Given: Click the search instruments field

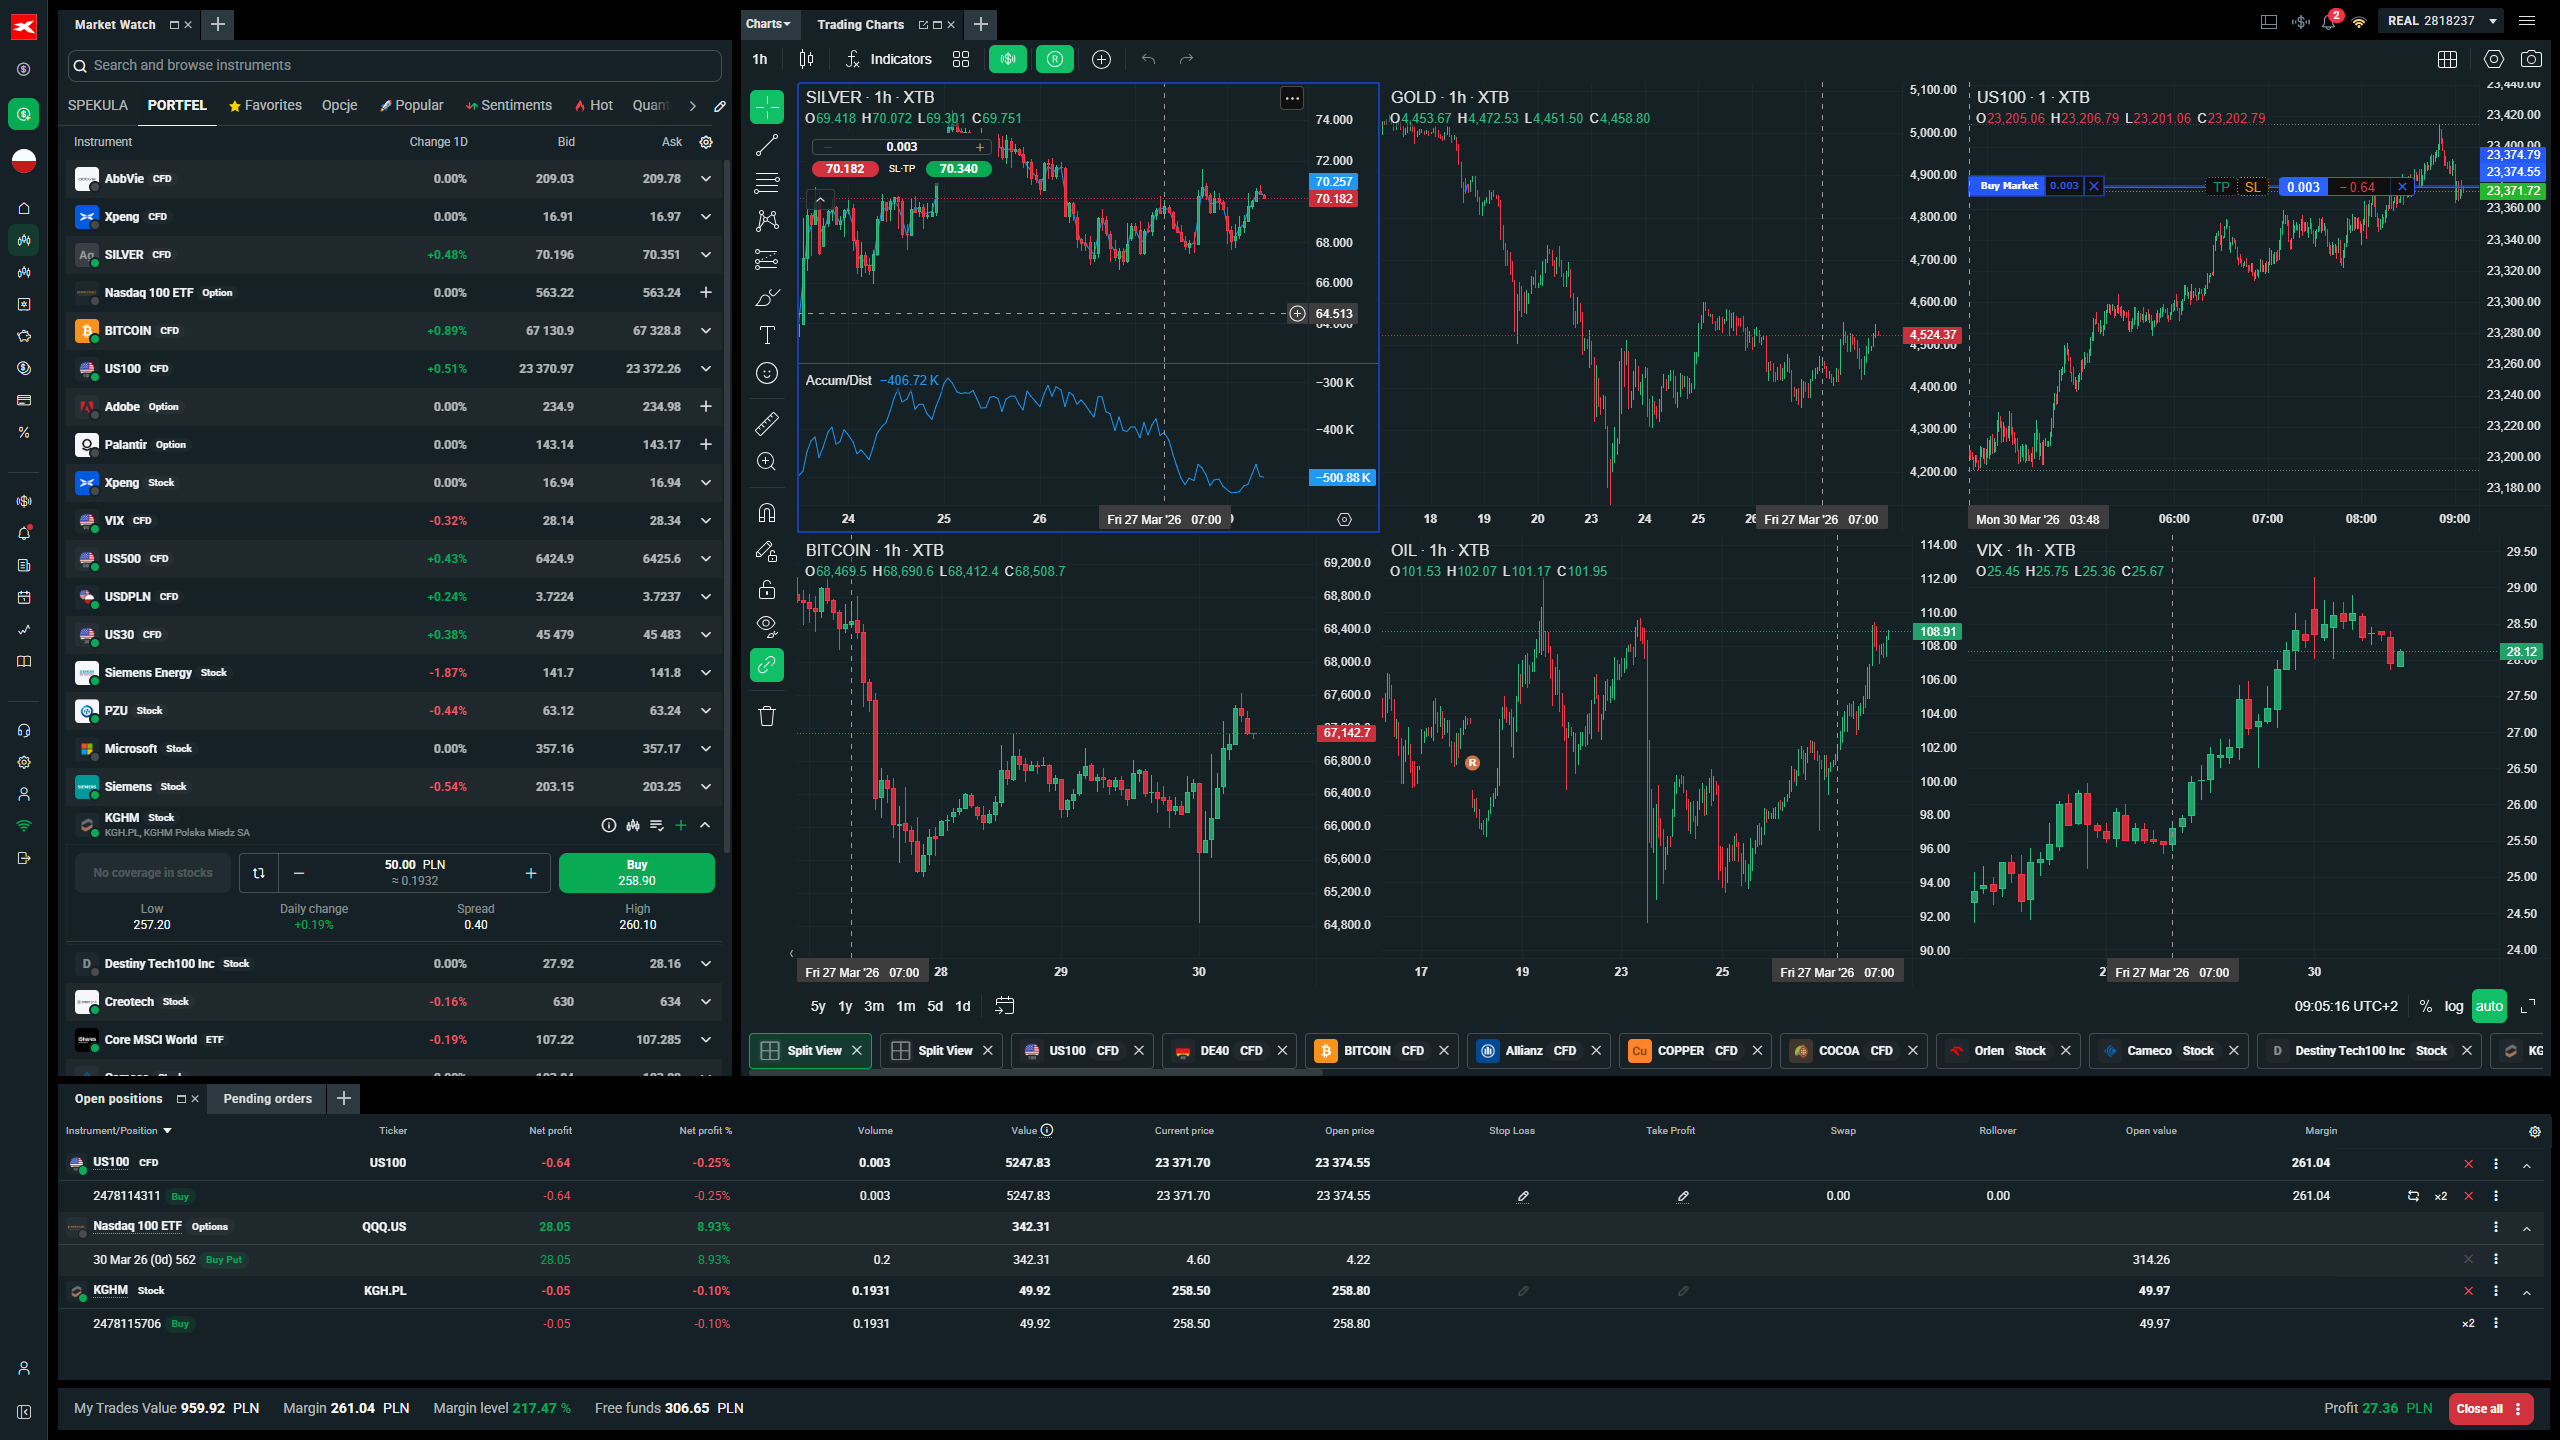Looking at the screenshot, I should tap(395, 65).
